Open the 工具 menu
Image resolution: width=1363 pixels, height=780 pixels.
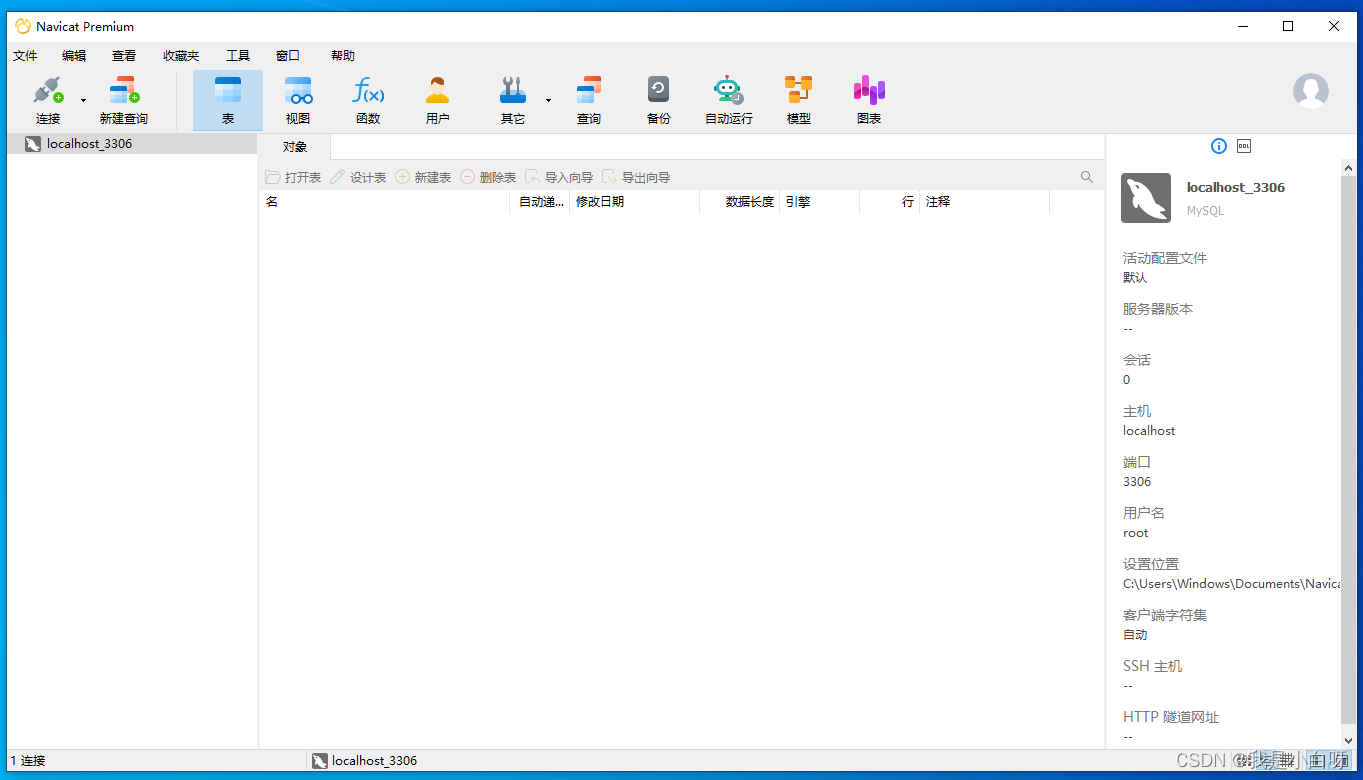point(238,56)
